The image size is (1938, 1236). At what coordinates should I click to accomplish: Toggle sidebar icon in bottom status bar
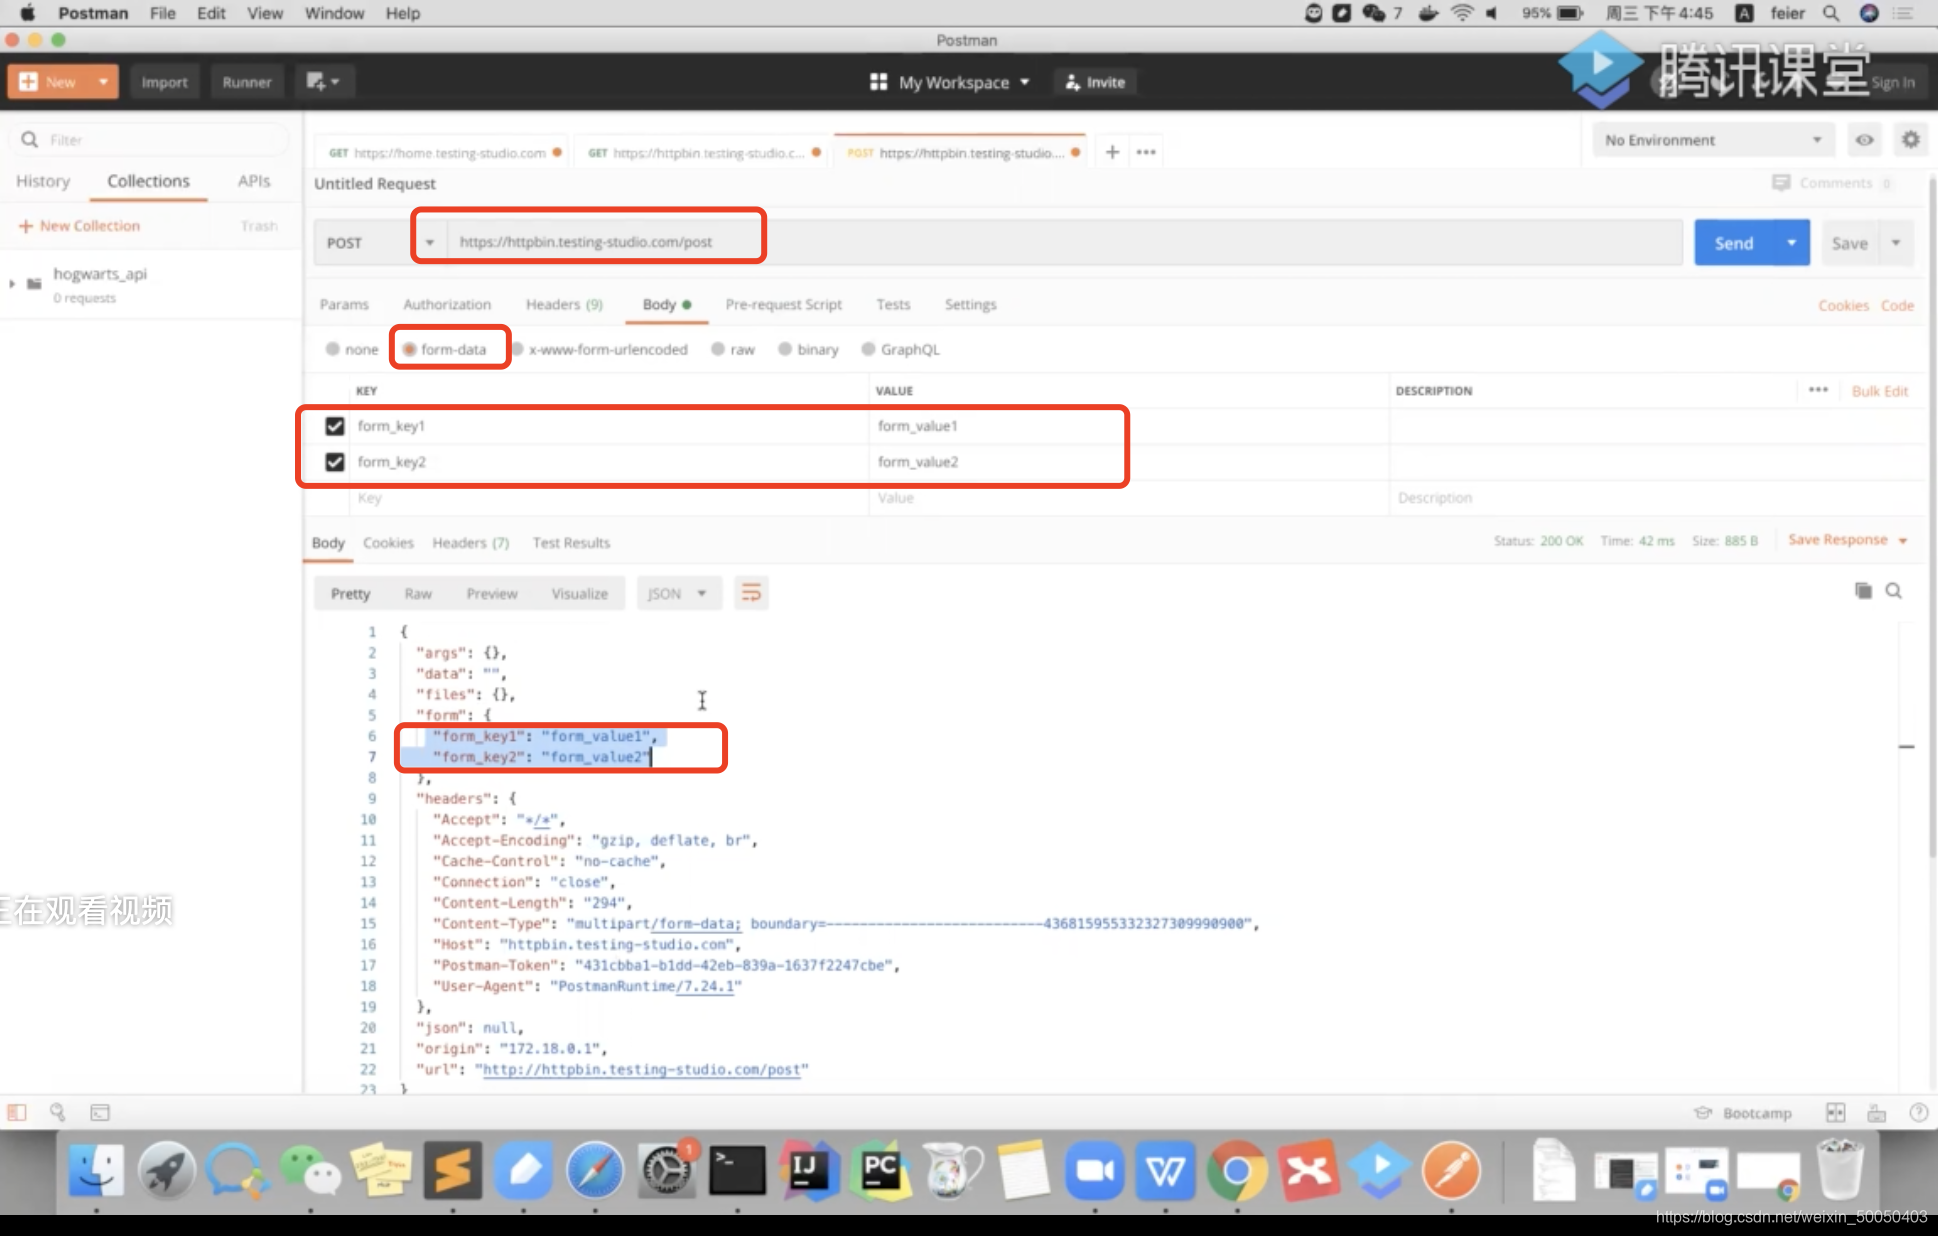coord(17,1112)
